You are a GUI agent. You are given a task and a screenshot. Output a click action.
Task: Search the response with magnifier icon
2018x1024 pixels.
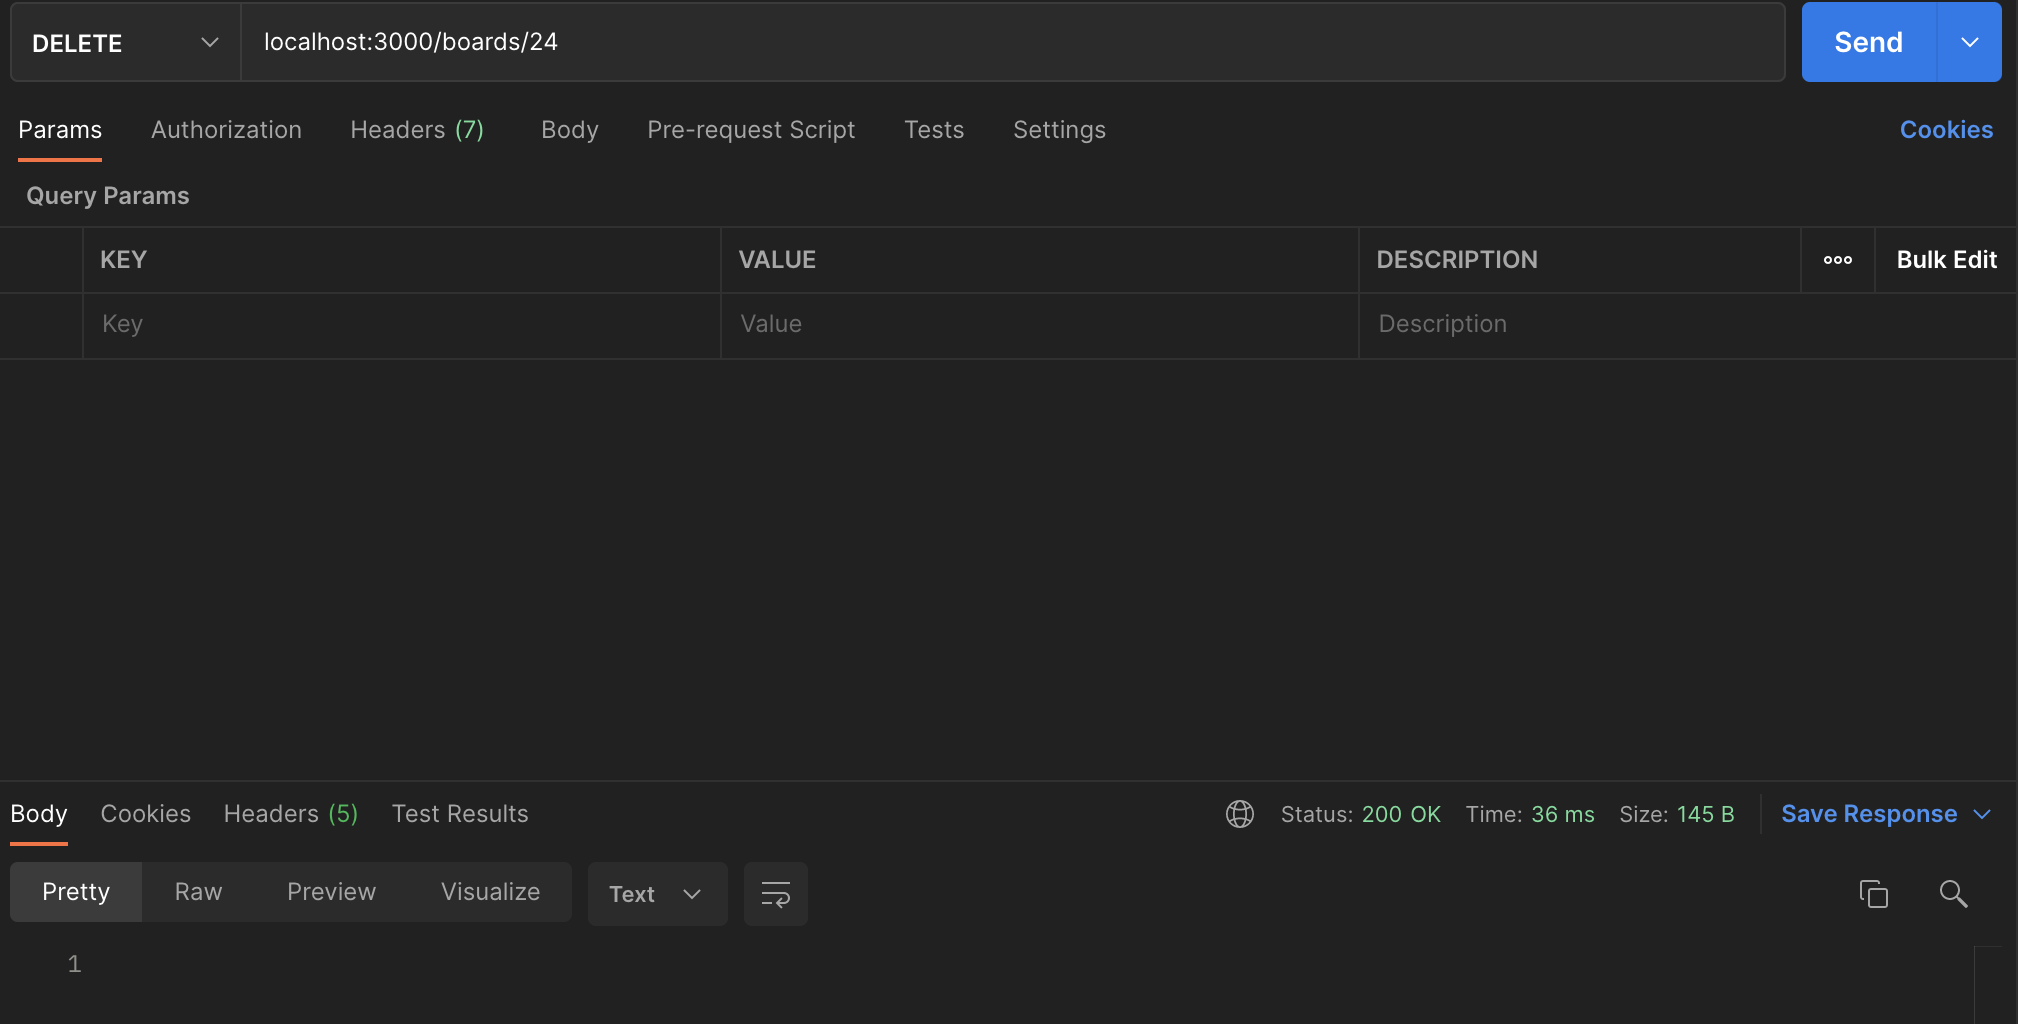click(x=1953, y=894)
